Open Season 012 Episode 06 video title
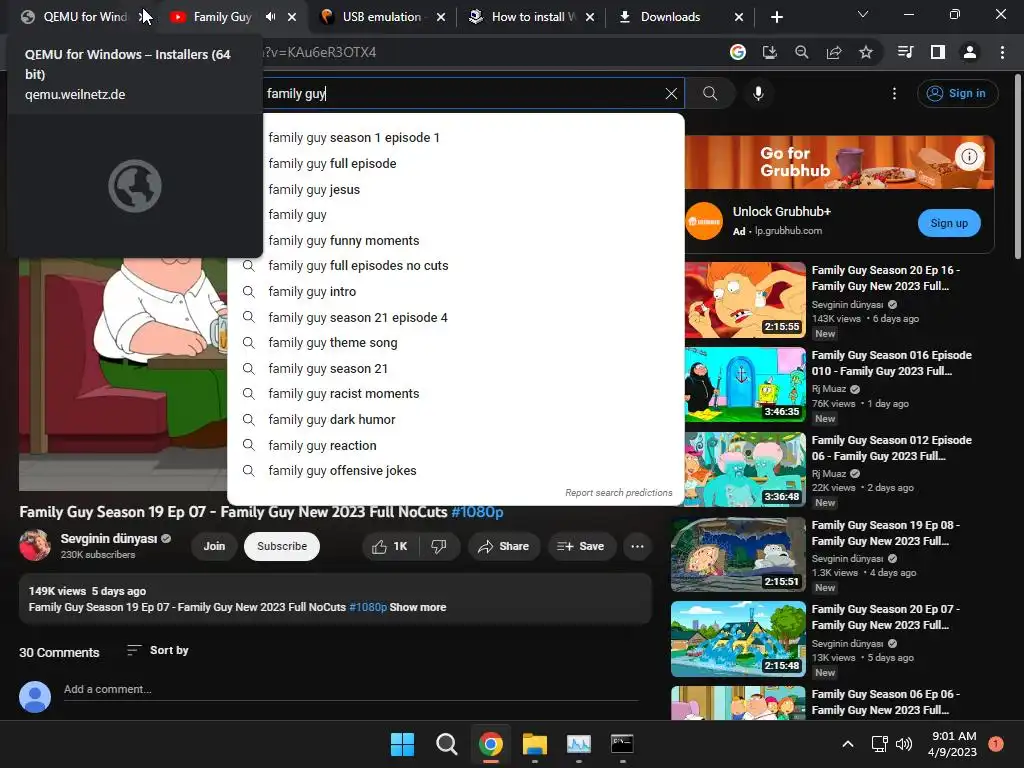1024x768 pixels. (891, 448)
